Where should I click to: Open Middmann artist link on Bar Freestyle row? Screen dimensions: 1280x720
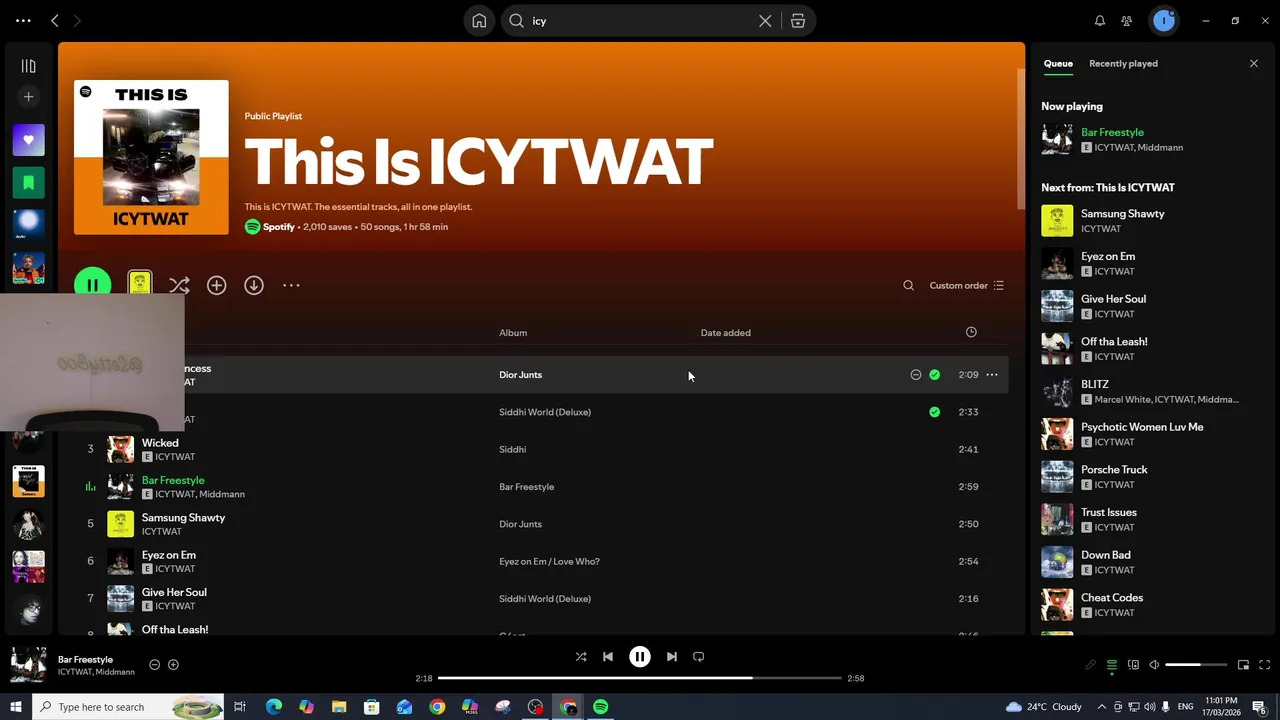click(x=222, y=494)
